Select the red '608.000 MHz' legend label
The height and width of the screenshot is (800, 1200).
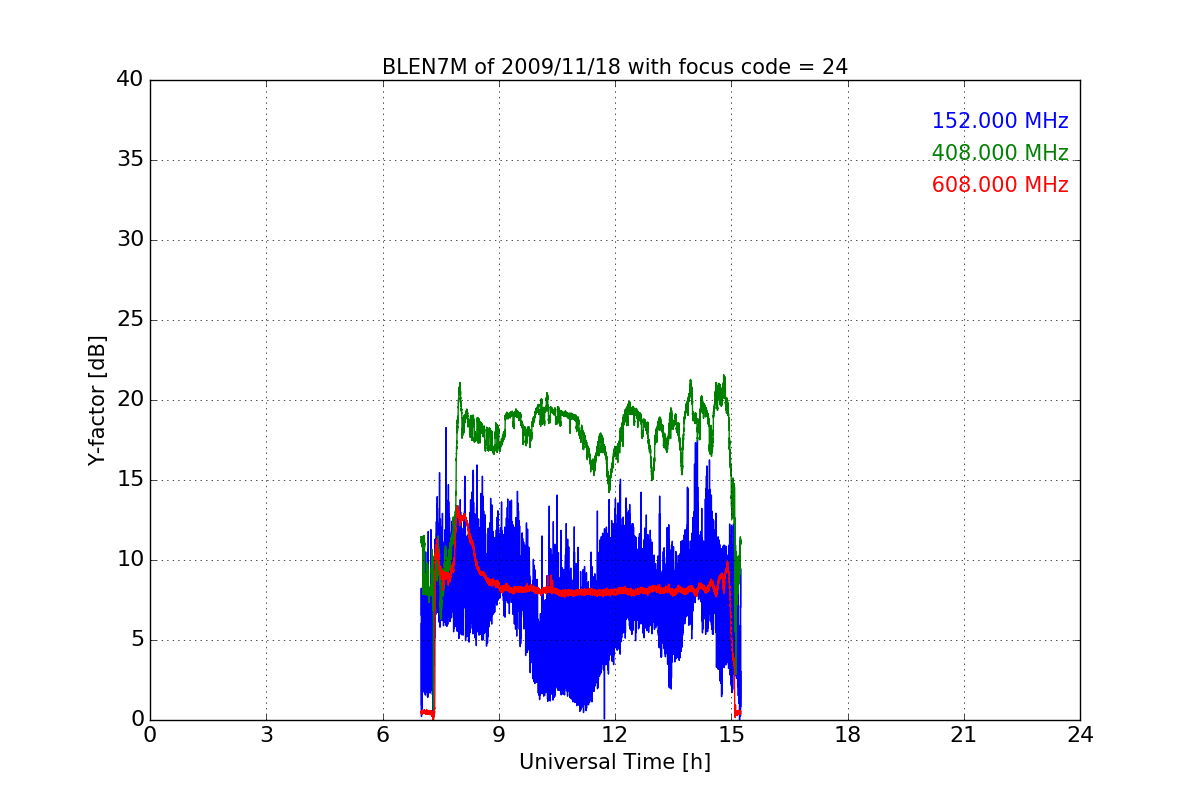click(1000, 185)
